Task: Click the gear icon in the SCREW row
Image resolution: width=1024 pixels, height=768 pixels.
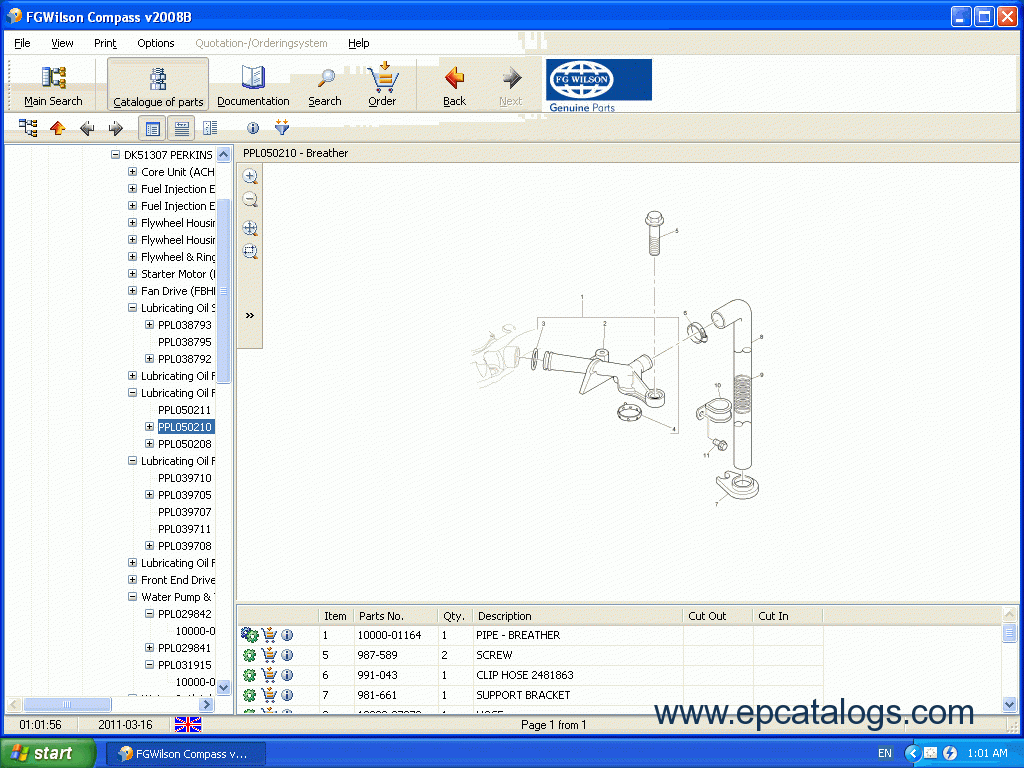Action: [x=249, y=655]
